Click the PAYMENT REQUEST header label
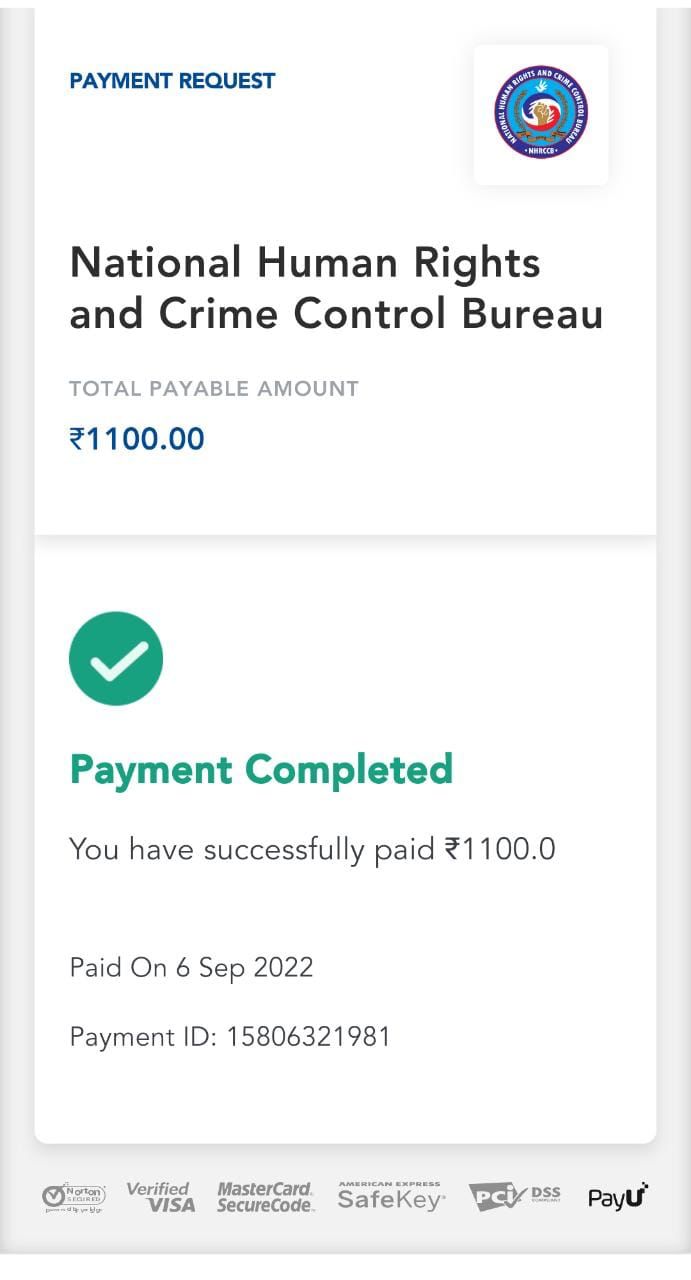The height and width of the screenshot is (1280, 691). coord(172,82)
